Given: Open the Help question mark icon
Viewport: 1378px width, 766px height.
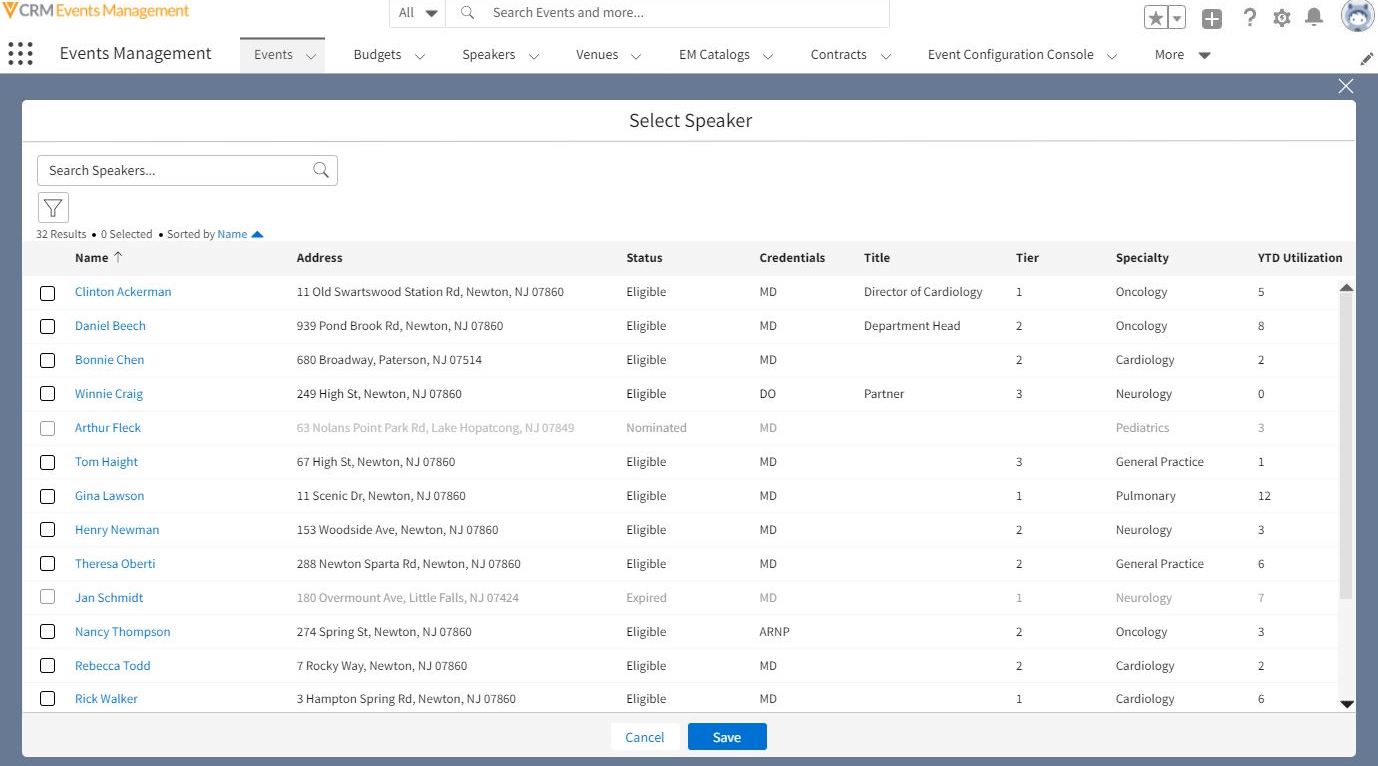Looking at the screenshot, I should [1249, 18].
